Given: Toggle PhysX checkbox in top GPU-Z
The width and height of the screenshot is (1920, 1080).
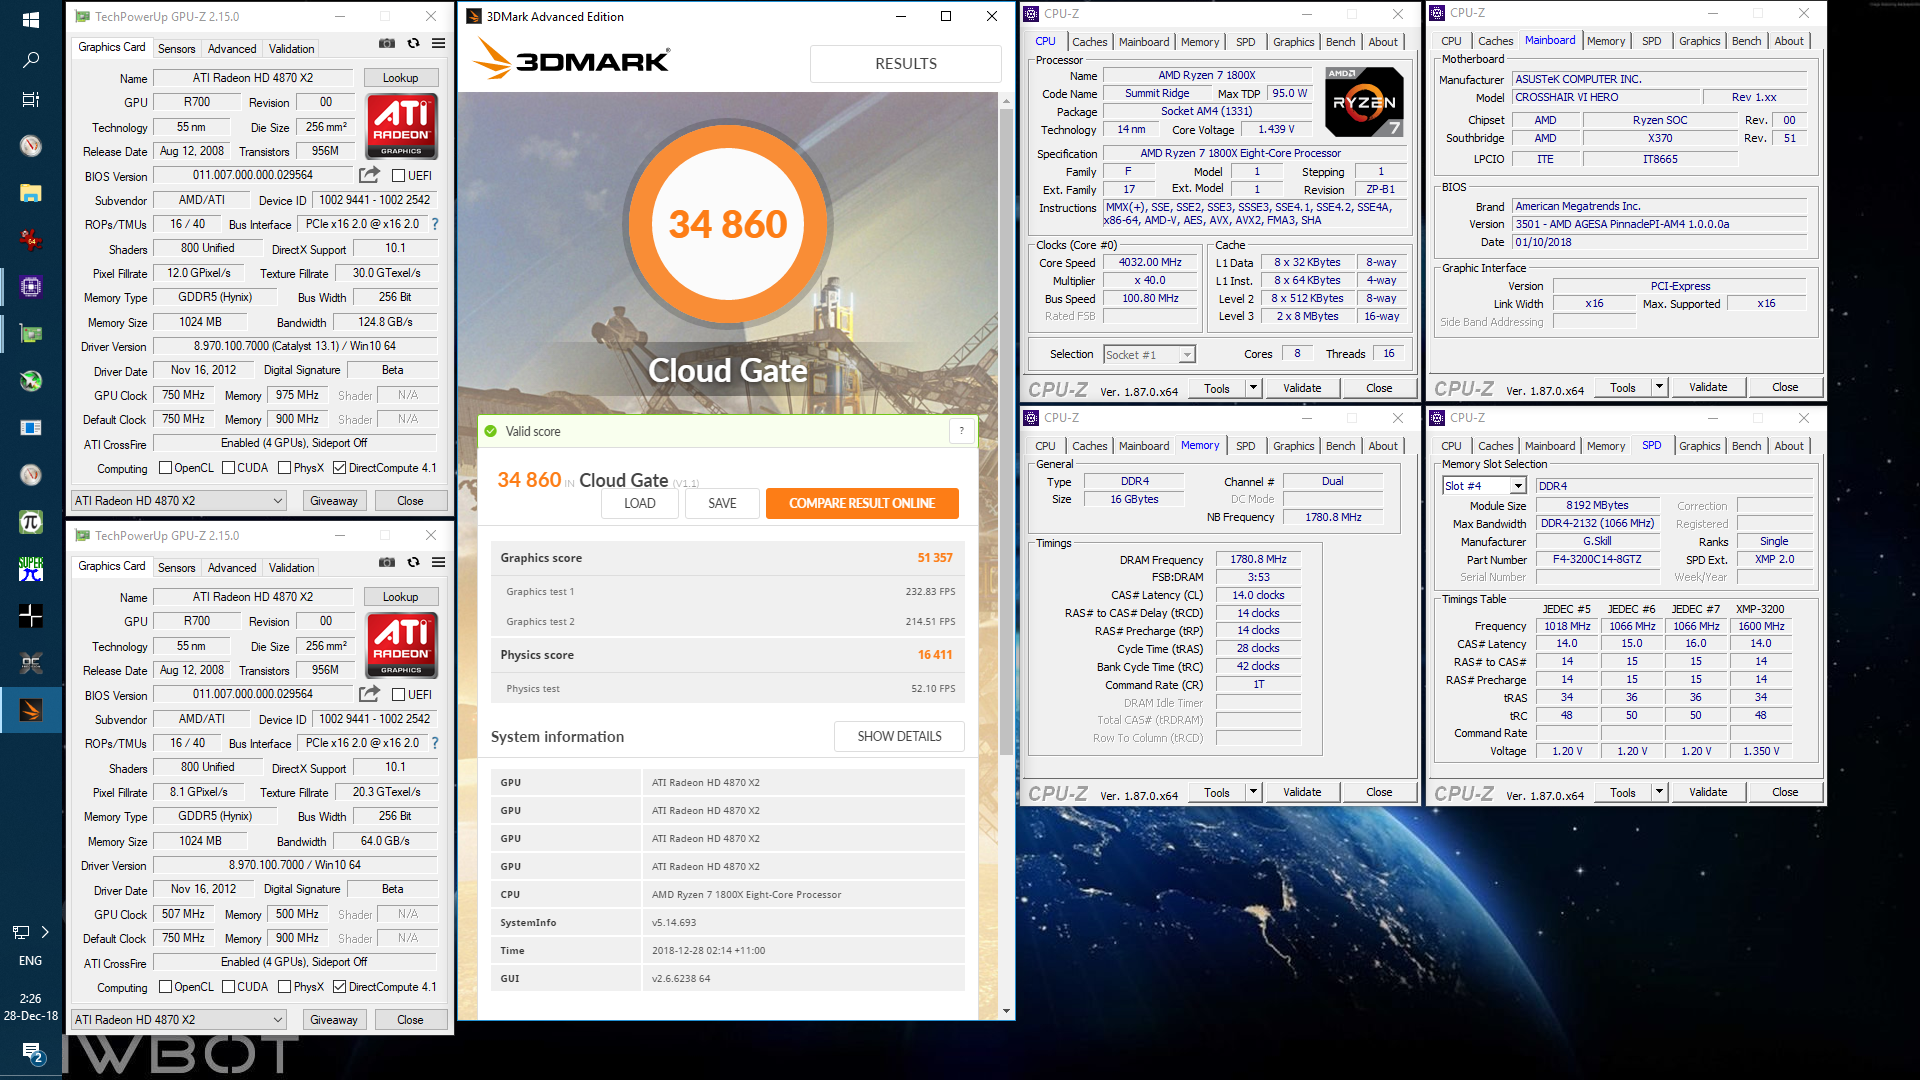Looking at the screenshot, I should coord(284,468).
